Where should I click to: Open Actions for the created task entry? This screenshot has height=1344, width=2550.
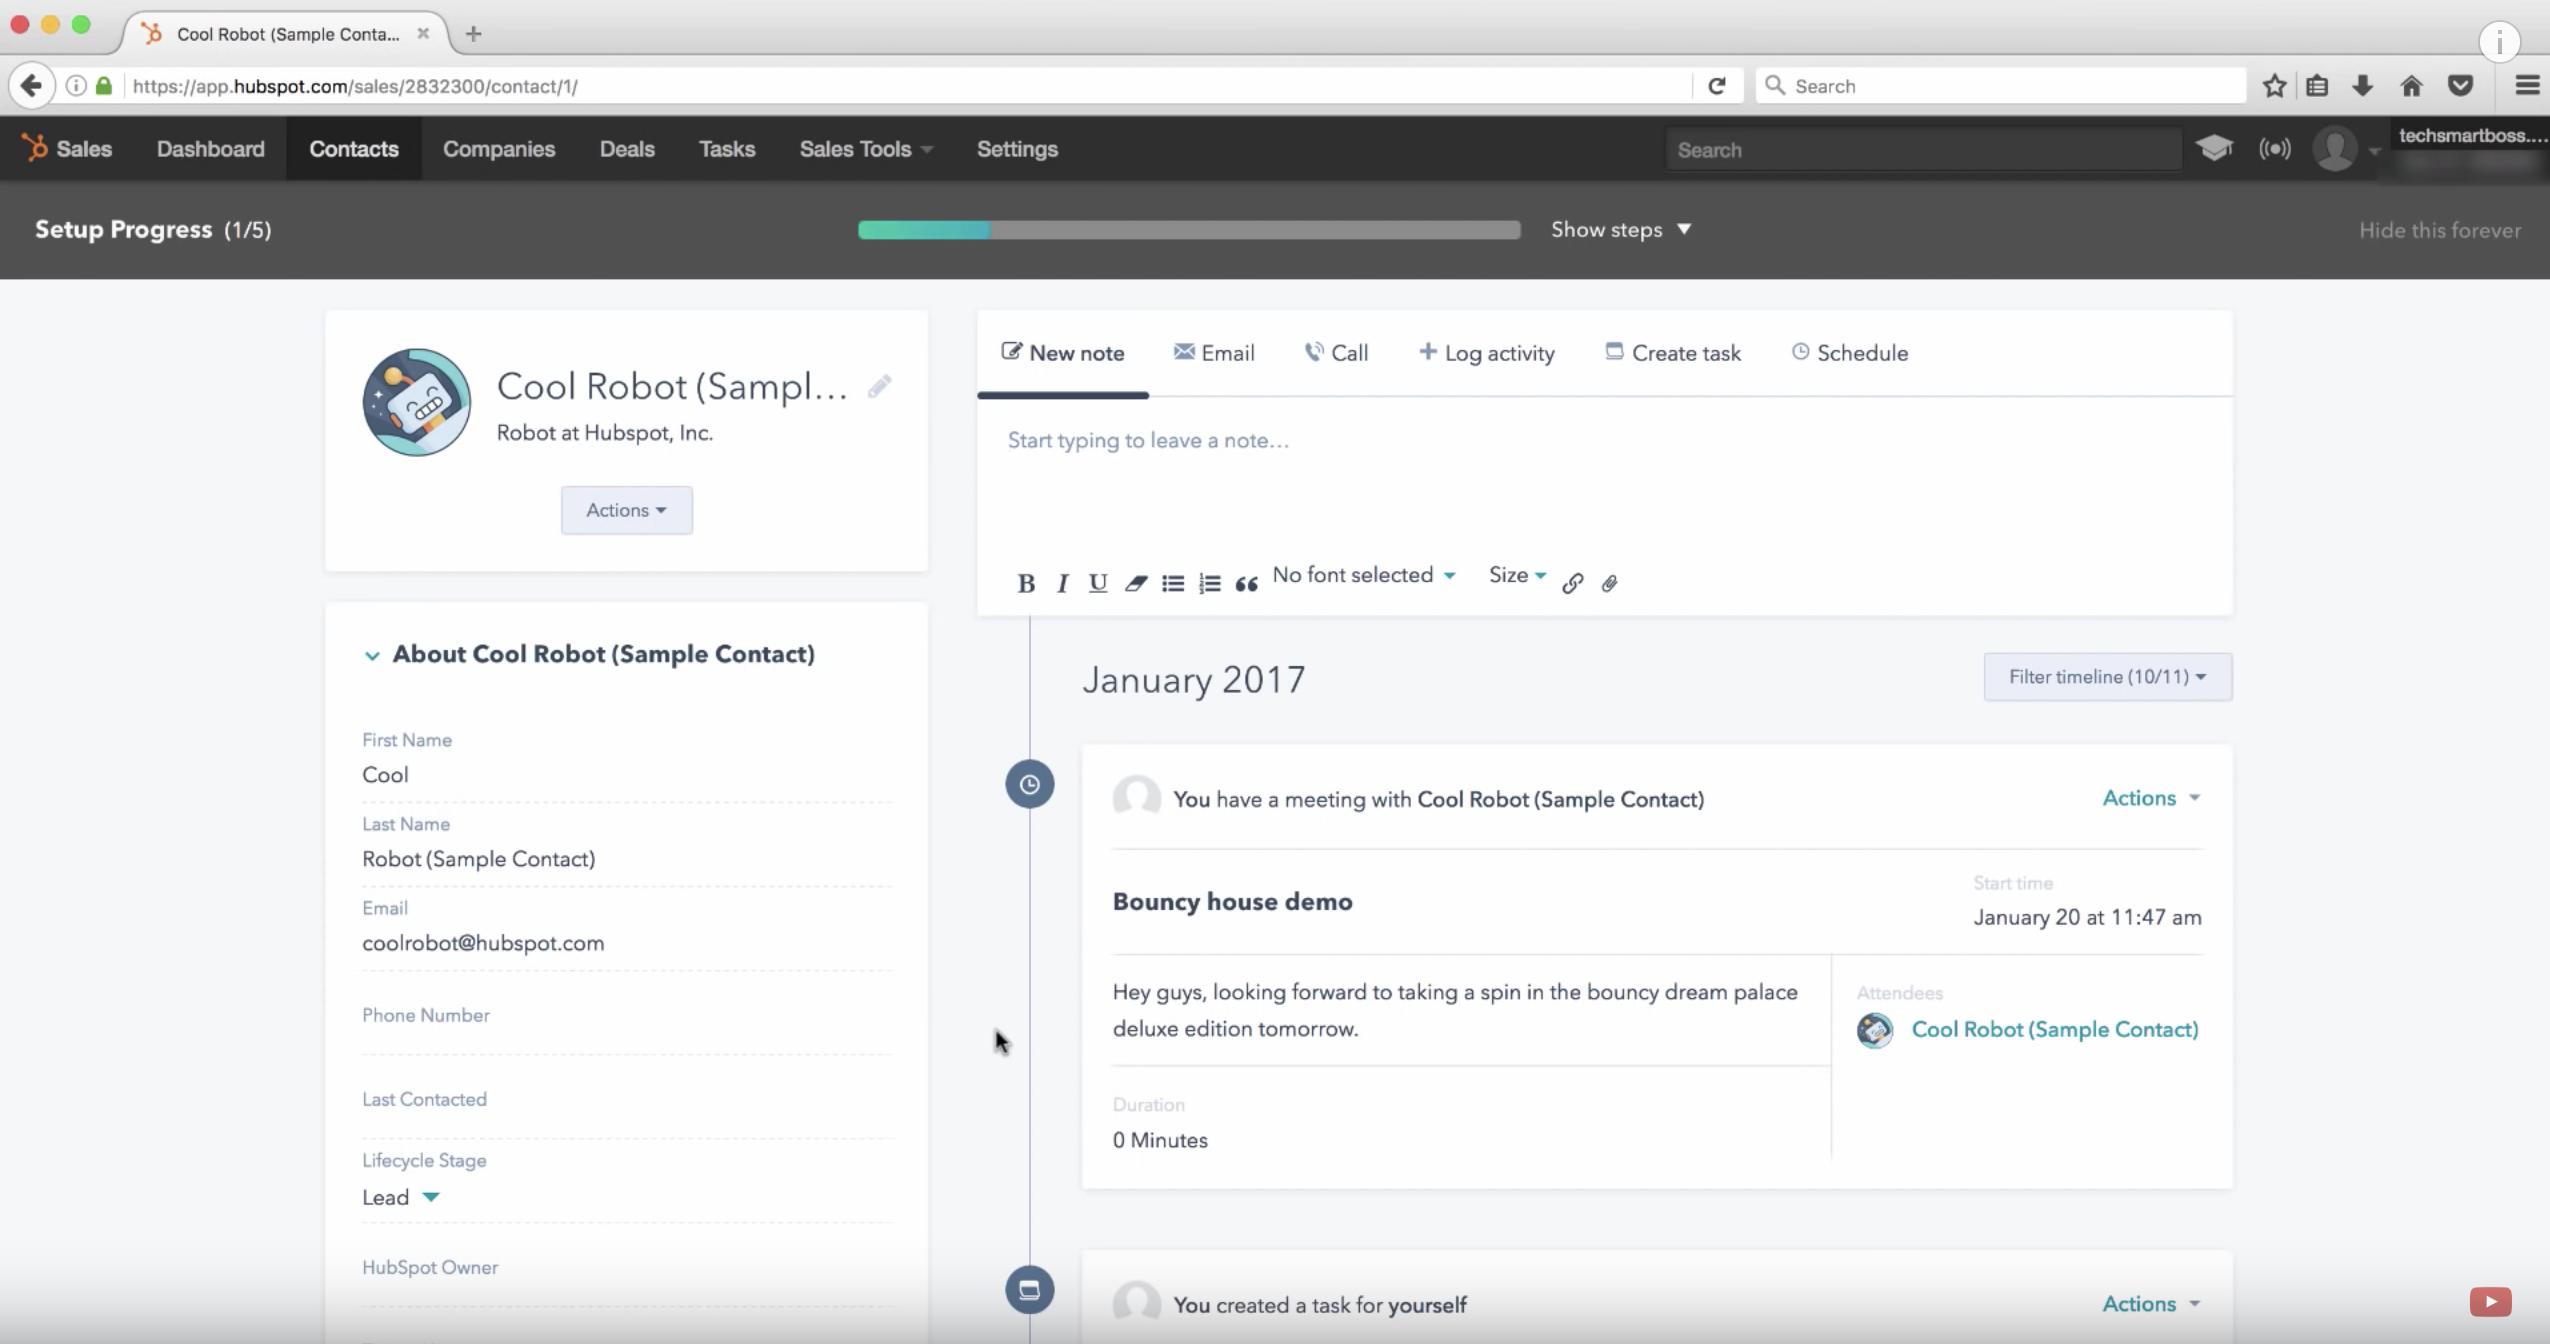(x=2151, y=1304)
